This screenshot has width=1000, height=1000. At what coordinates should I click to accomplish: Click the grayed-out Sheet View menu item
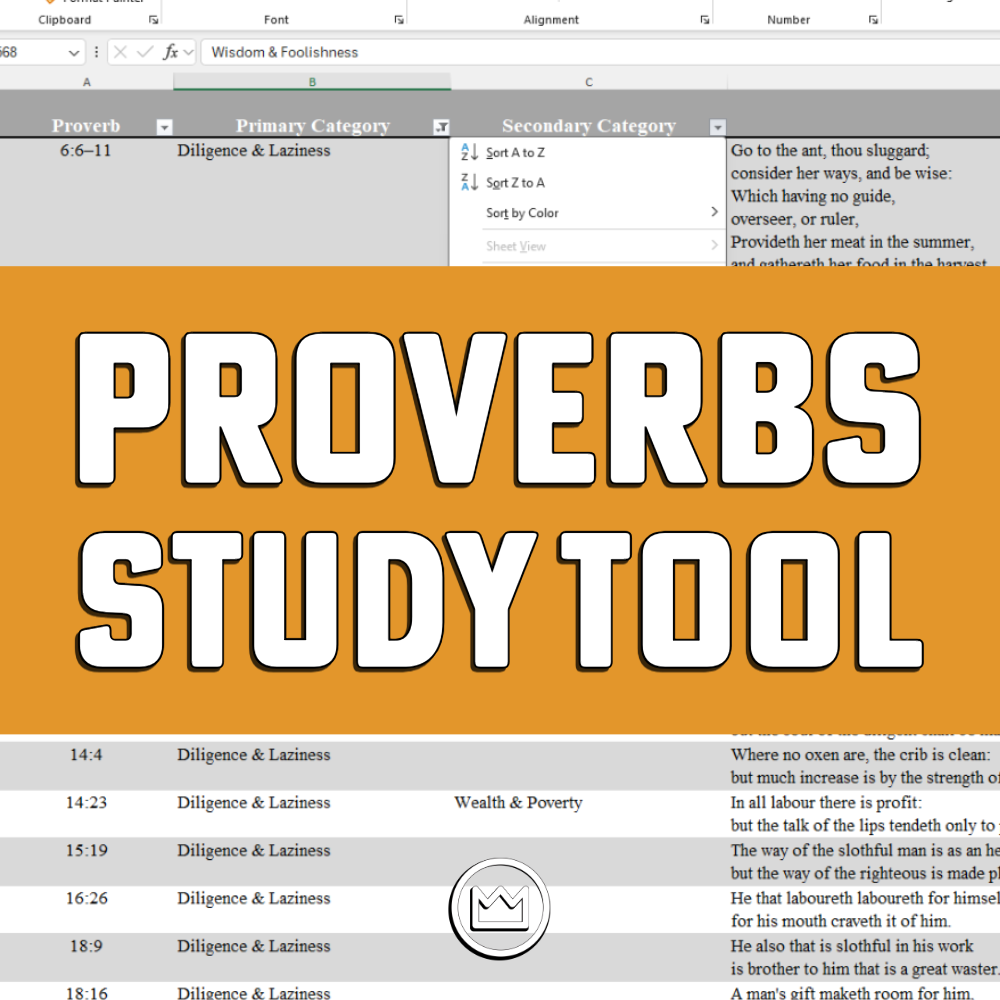point(515,245)
